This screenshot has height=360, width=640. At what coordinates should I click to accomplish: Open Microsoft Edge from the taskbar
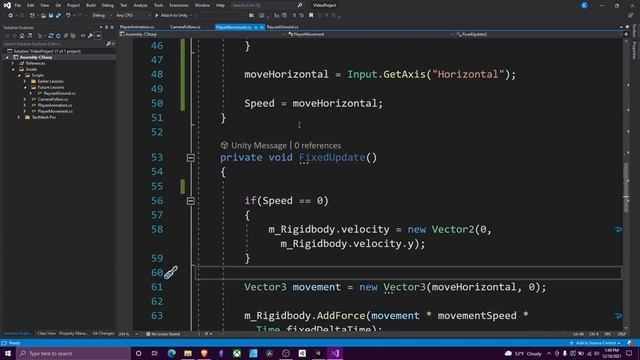tap(171, 353)
